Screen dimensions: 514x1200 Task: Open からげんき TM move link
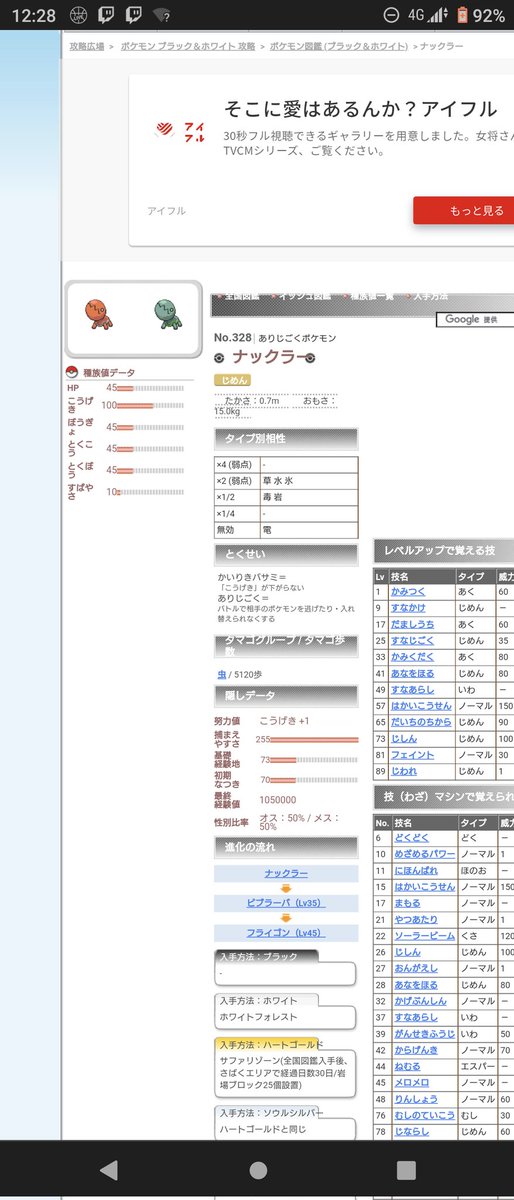pos(414,1050)
